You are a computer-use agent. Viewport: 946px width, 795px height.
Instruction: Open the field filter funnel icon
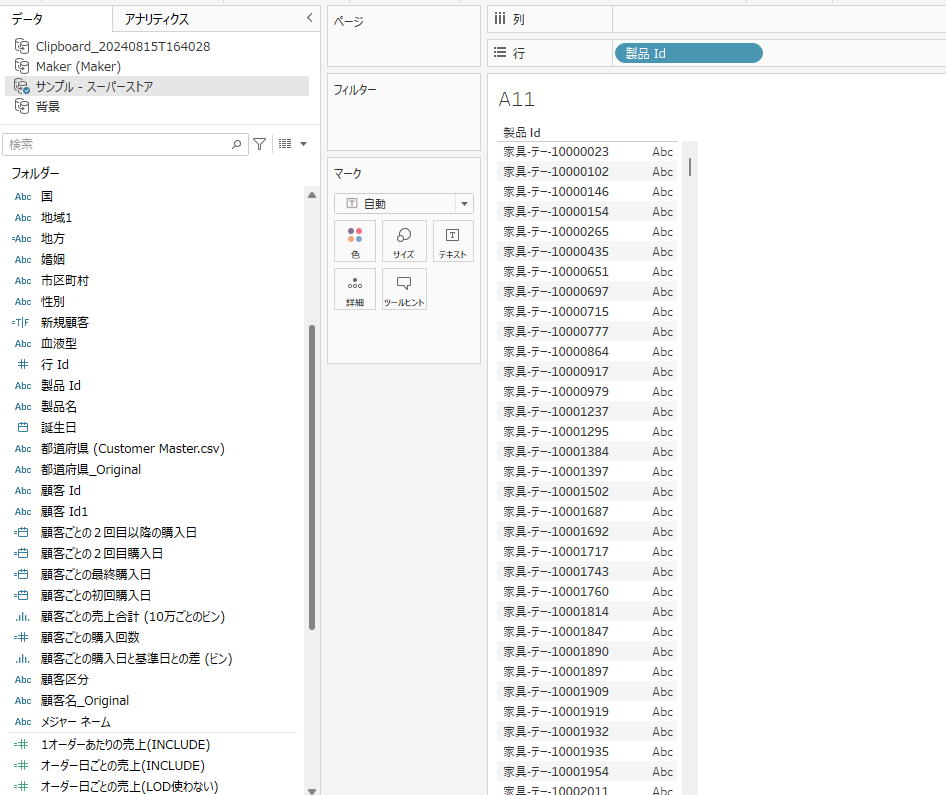[x=259, y=144]
